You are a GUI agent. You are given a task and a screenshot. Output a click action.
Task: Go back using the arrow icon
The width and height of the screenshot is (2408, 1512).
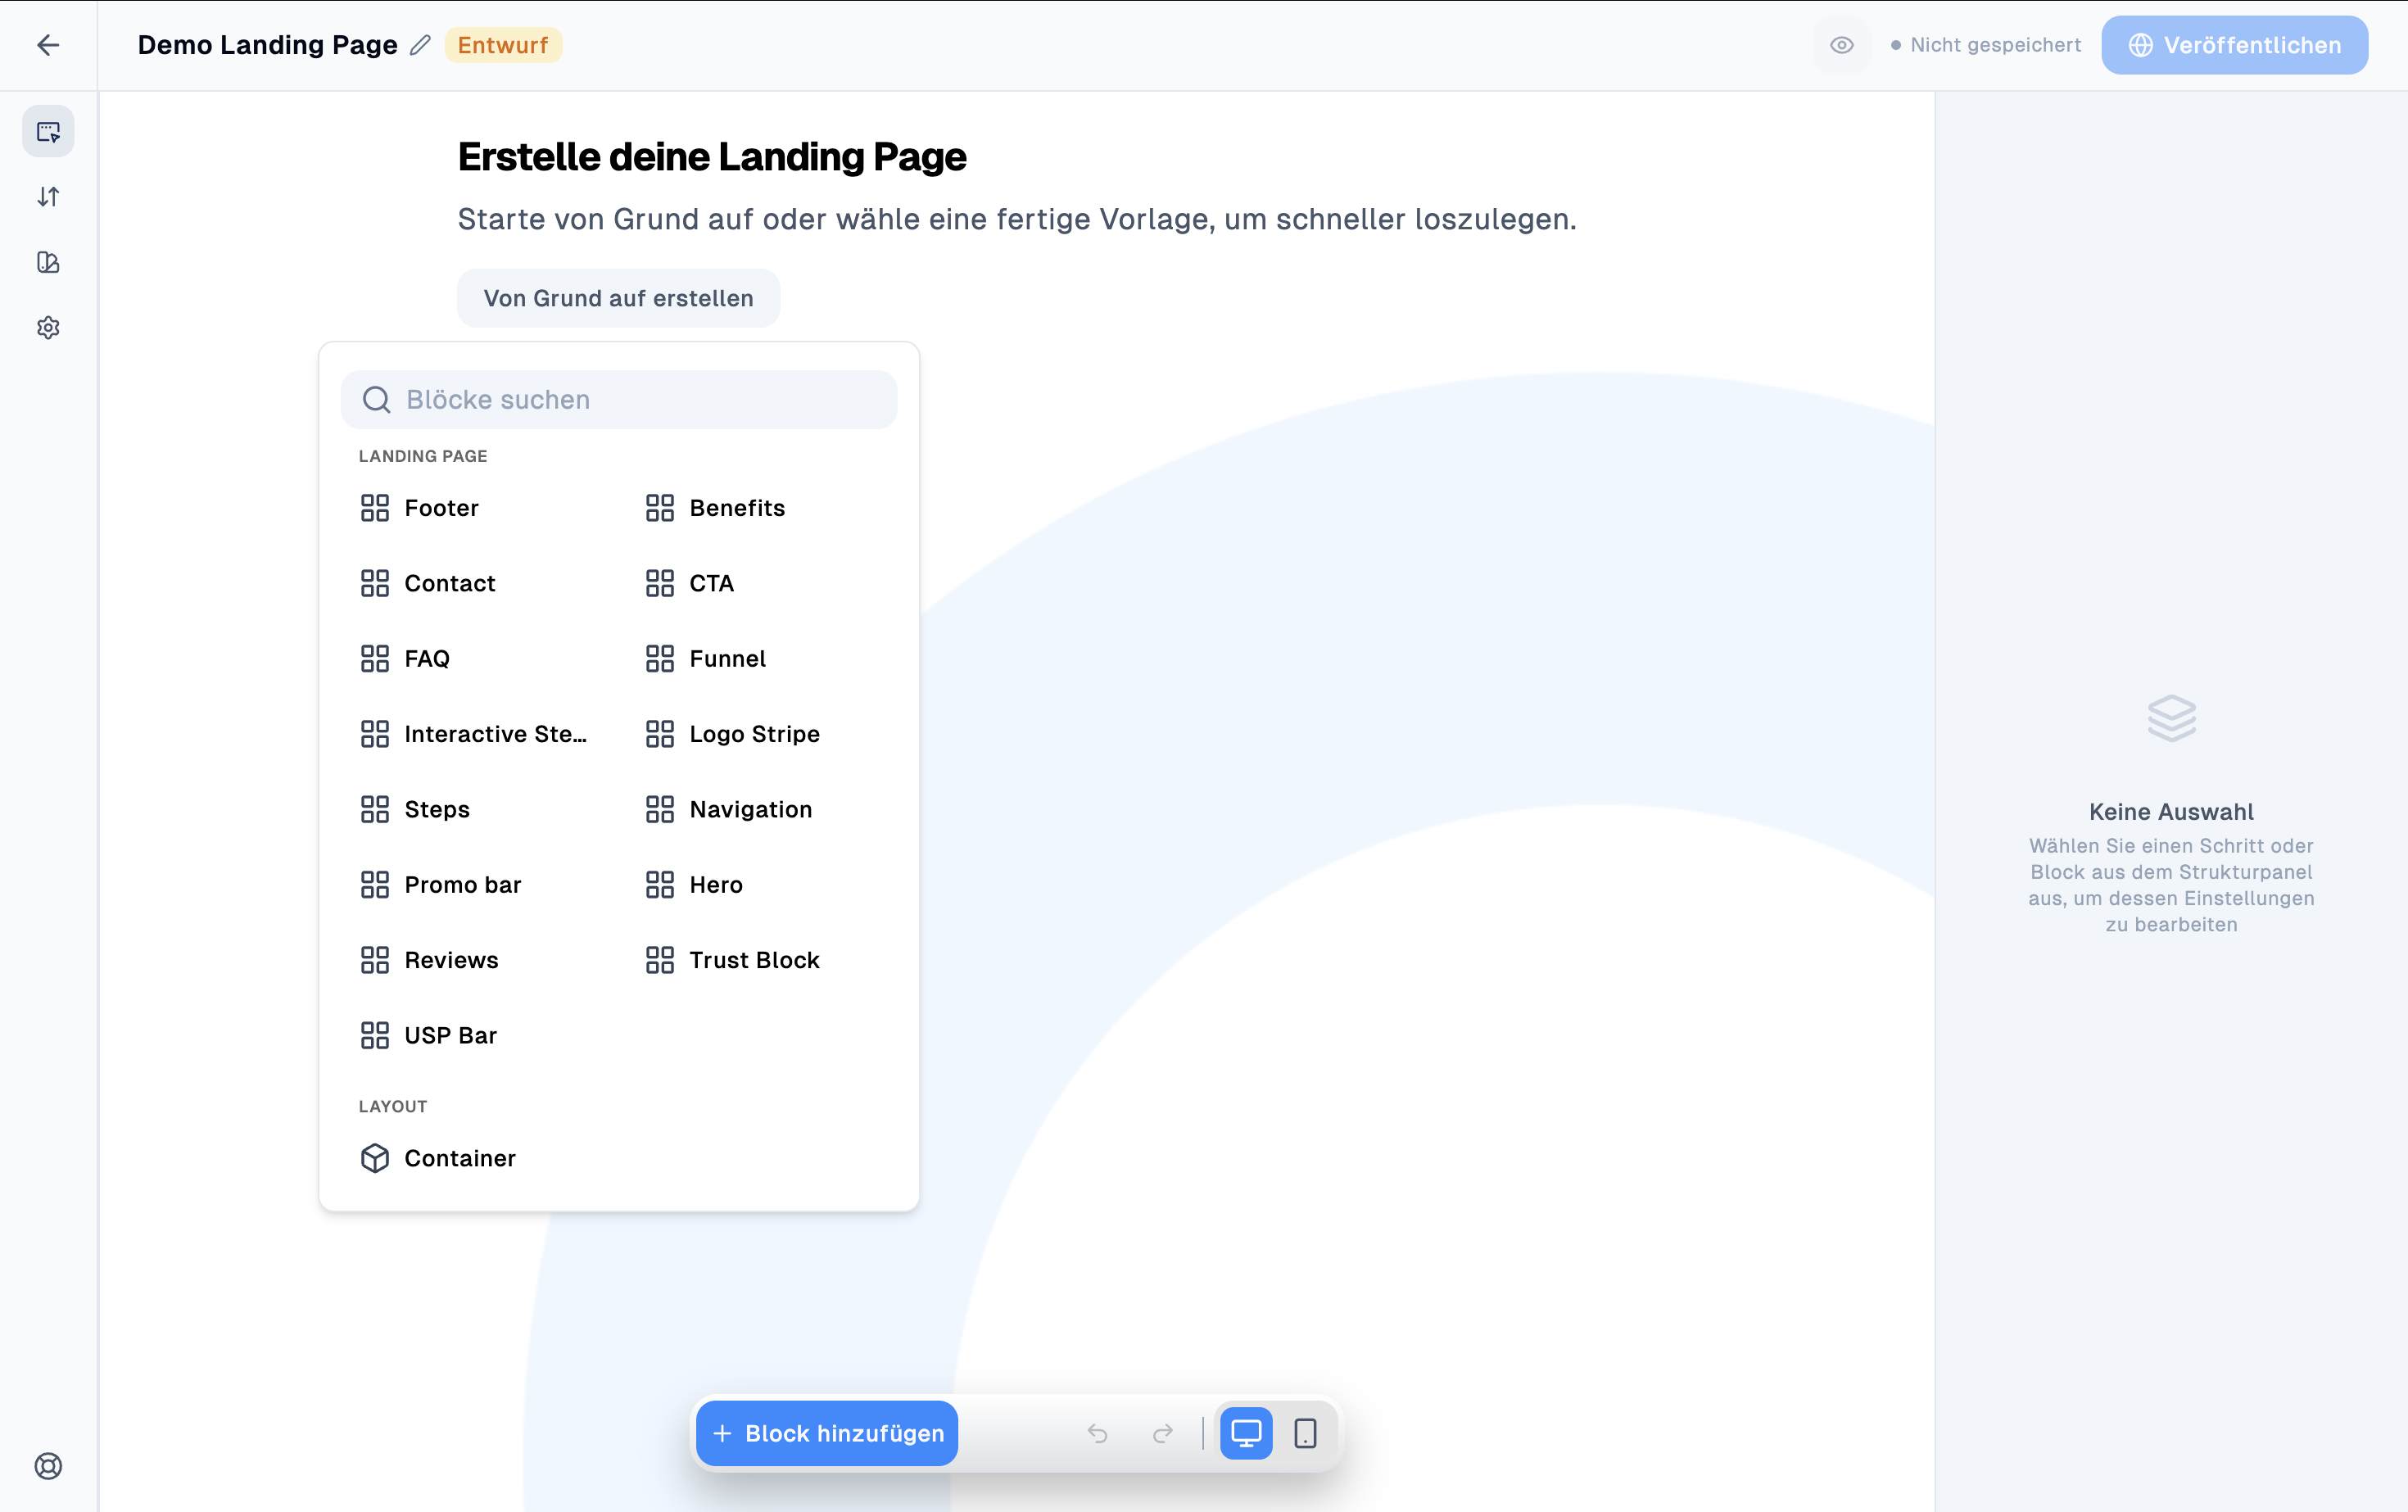coord(48,45)
